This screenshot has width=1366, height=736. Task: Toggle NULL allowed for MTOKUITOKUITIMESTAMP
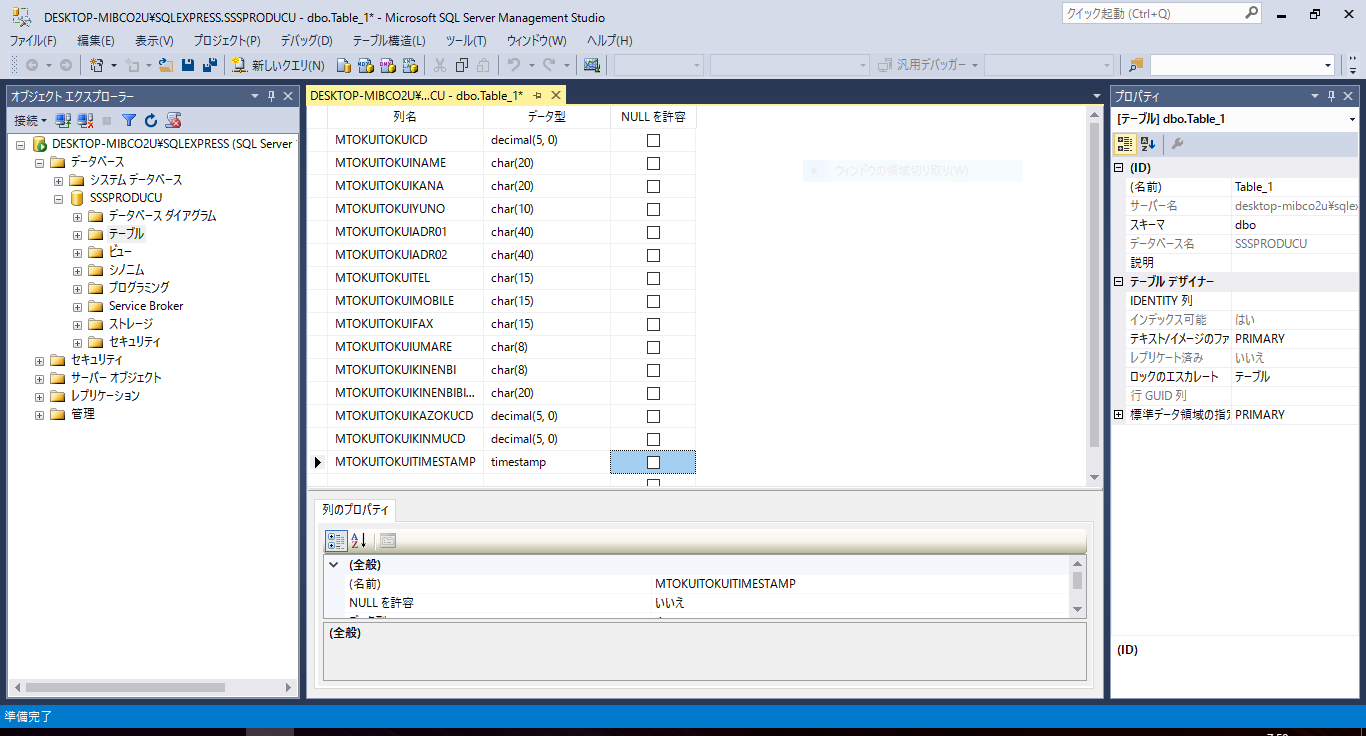click(x=653, y=462)
